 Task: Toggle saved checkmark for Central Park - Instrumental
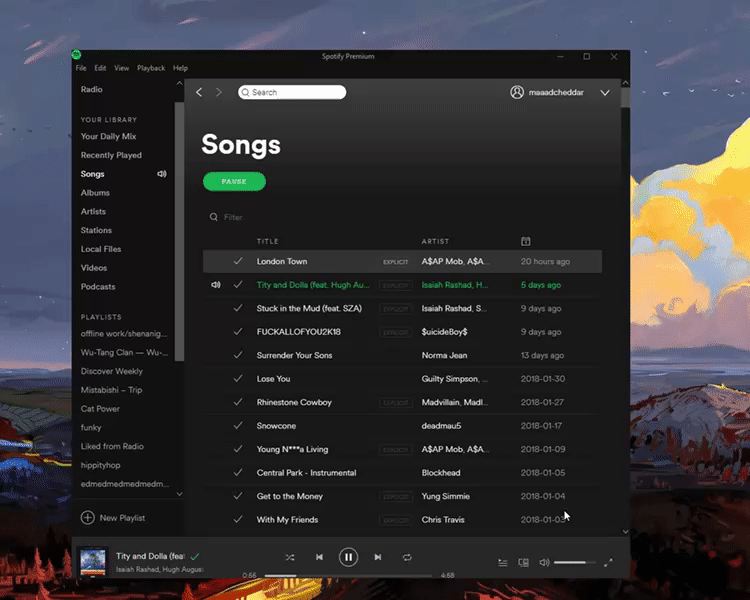click(x=238, y=472)
